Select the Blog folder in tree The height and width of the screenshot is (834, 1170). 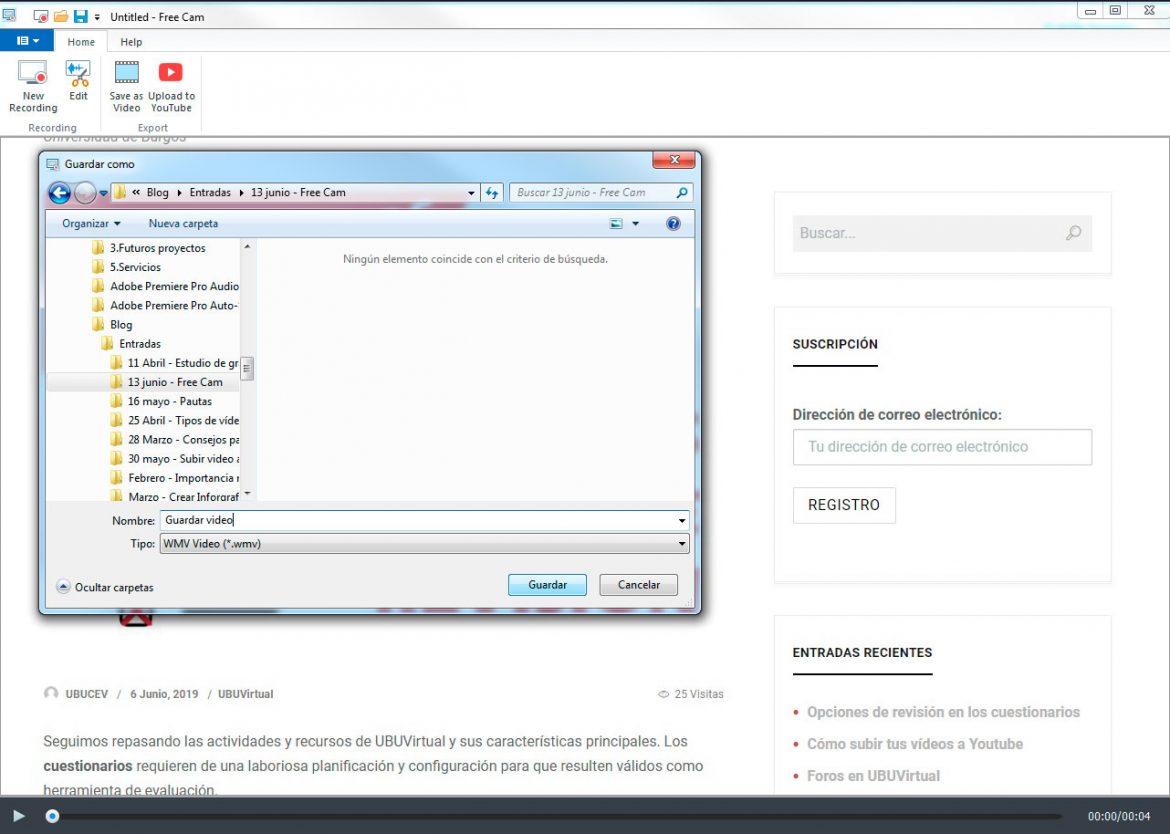[112, 324]
